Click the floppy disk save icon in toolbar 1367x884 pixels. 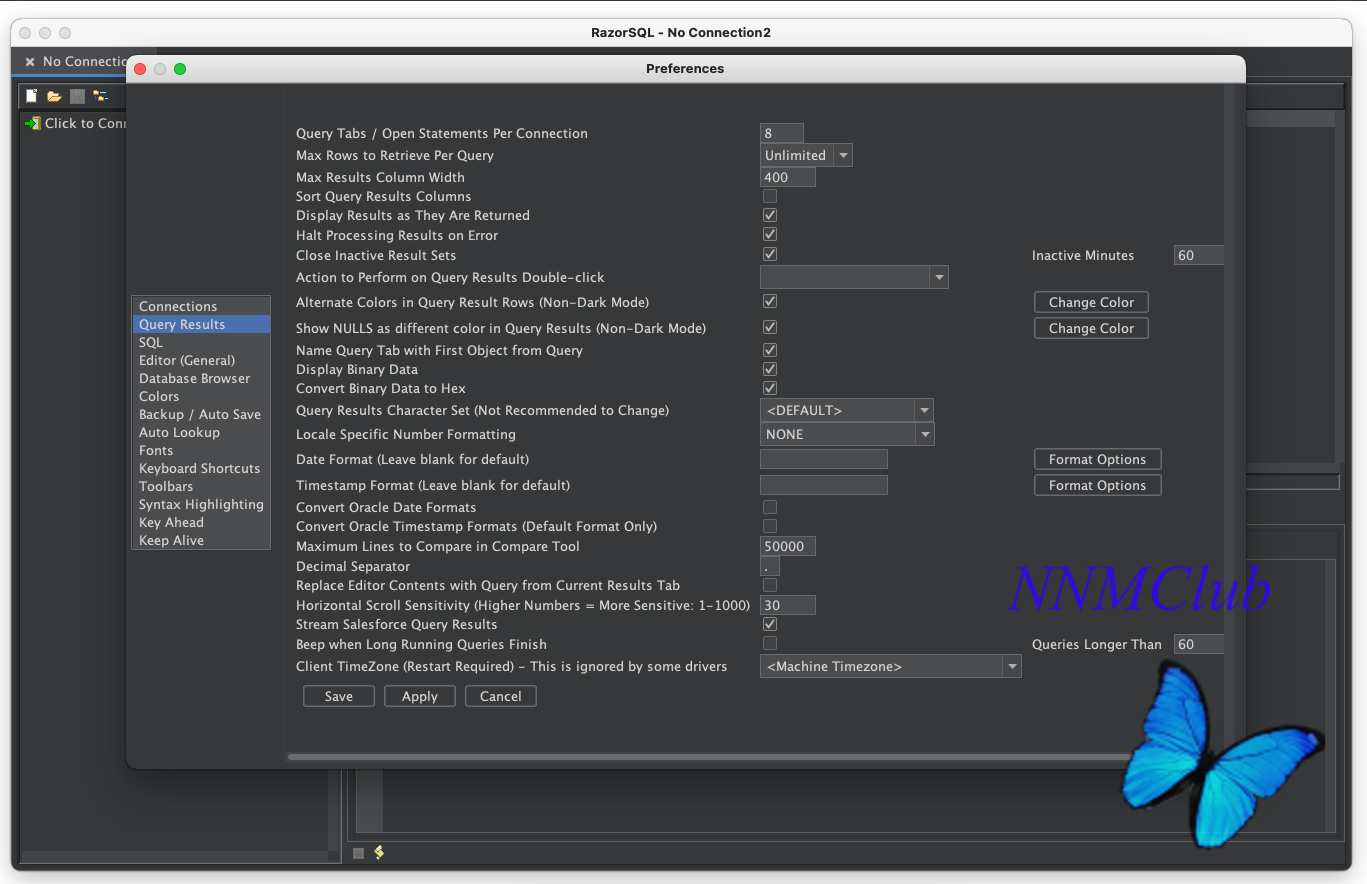[x=77, y=96]
